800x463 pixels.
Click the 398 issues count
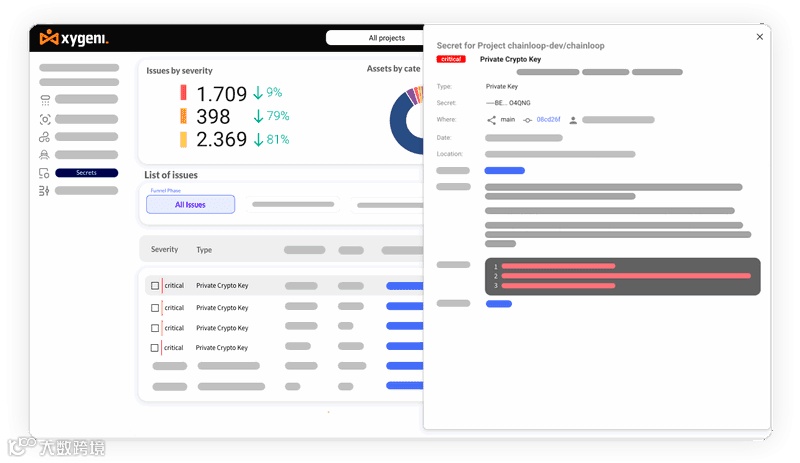[x=213, y=116]
